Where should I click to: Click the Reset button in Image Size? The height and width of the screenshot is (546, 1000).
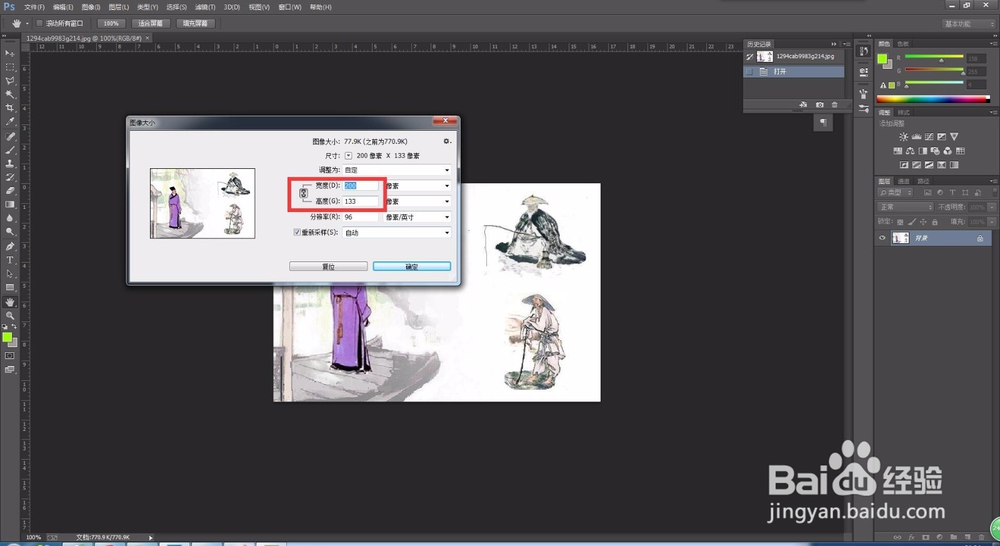tap(328, 267)
